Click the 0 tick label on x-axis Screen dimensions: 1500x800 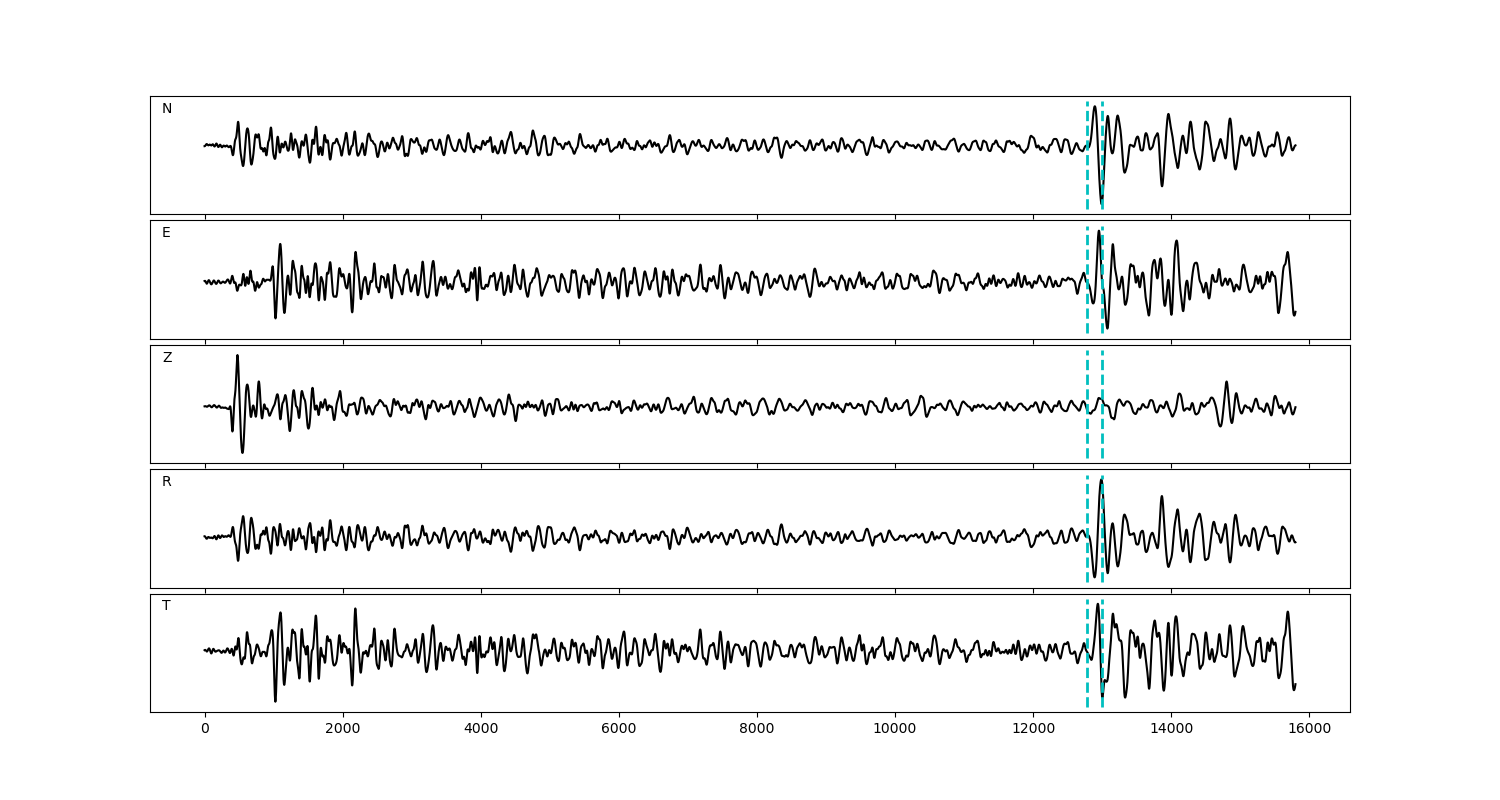205,730
